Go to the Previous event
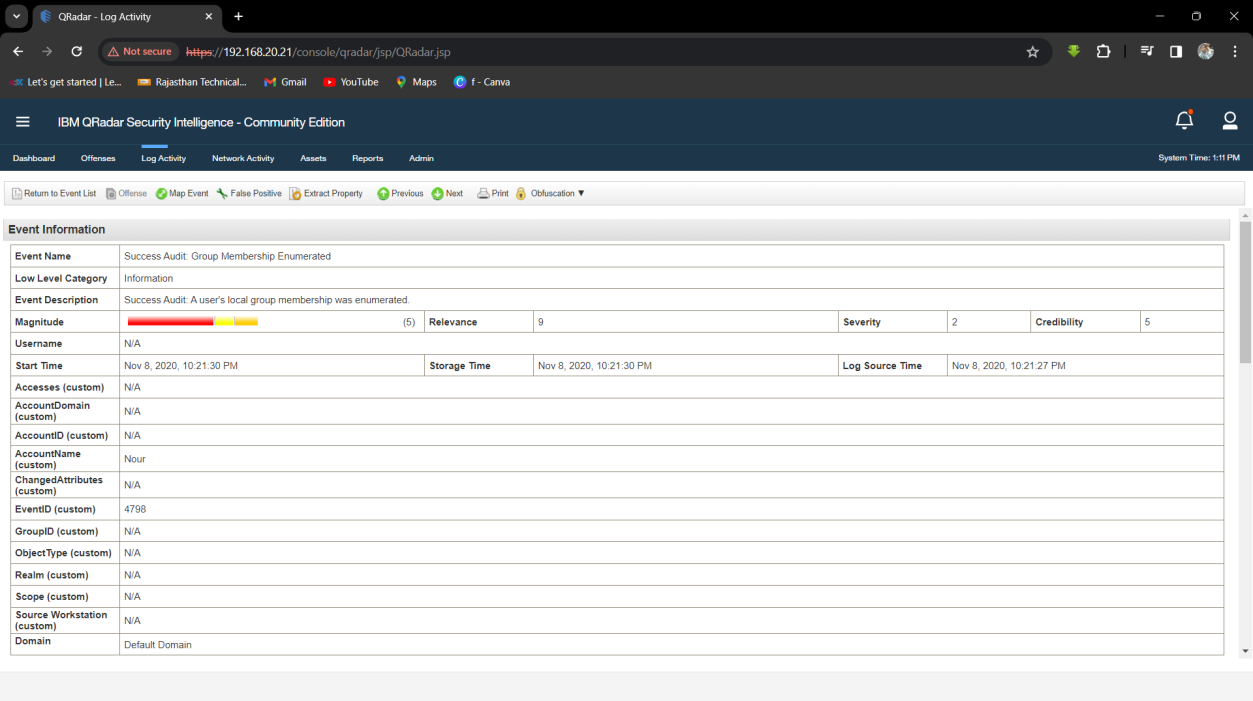This screenshot has height=701, width=1253. (x=400, y=194)
